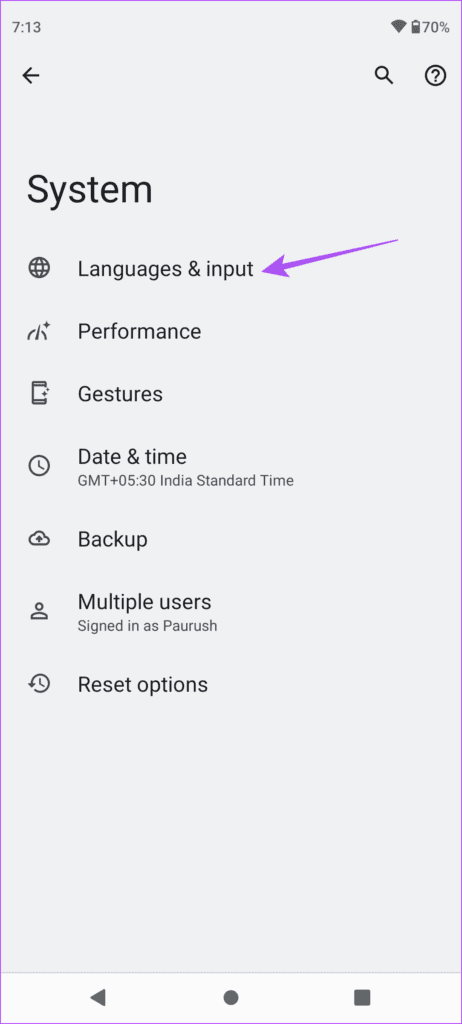Tap the Backup cloud upload icon
The image size is (462, 1024).
39,539
